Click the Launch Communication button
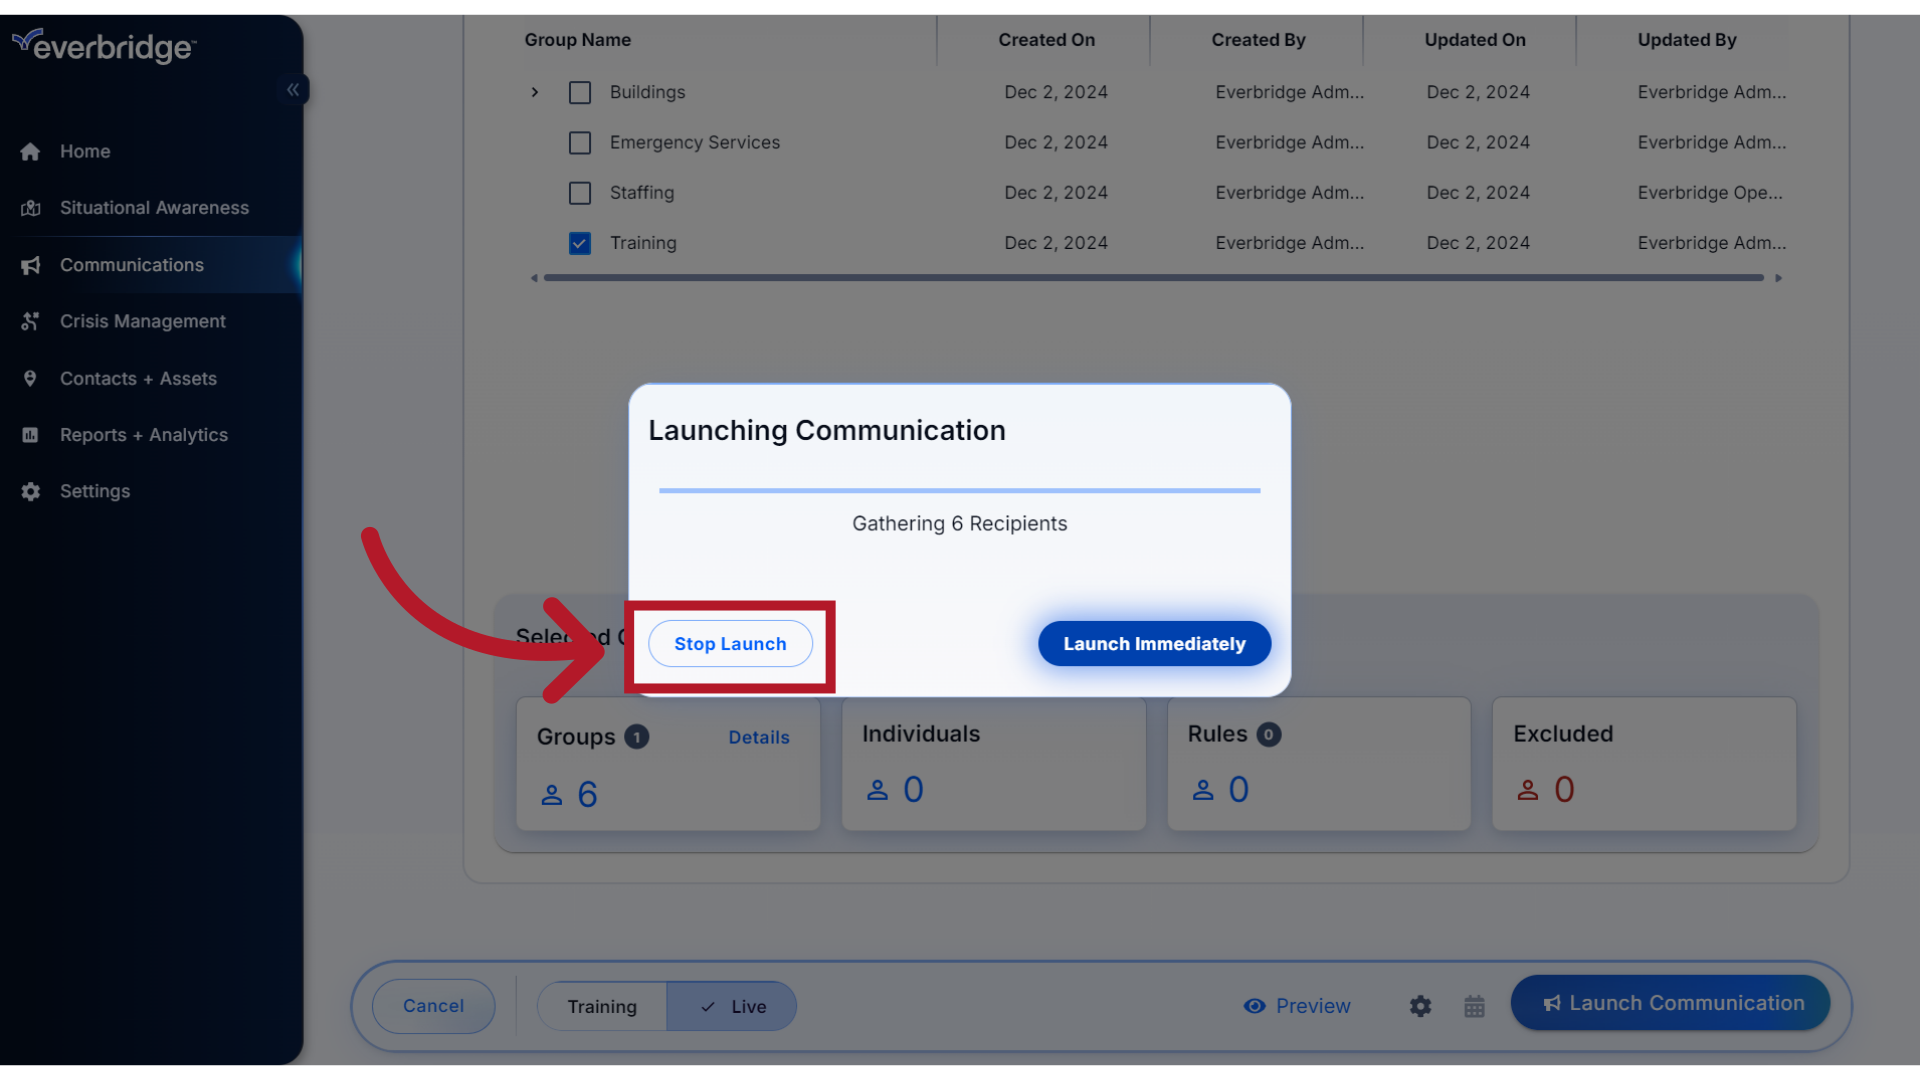 (x=1670, y=1003)
